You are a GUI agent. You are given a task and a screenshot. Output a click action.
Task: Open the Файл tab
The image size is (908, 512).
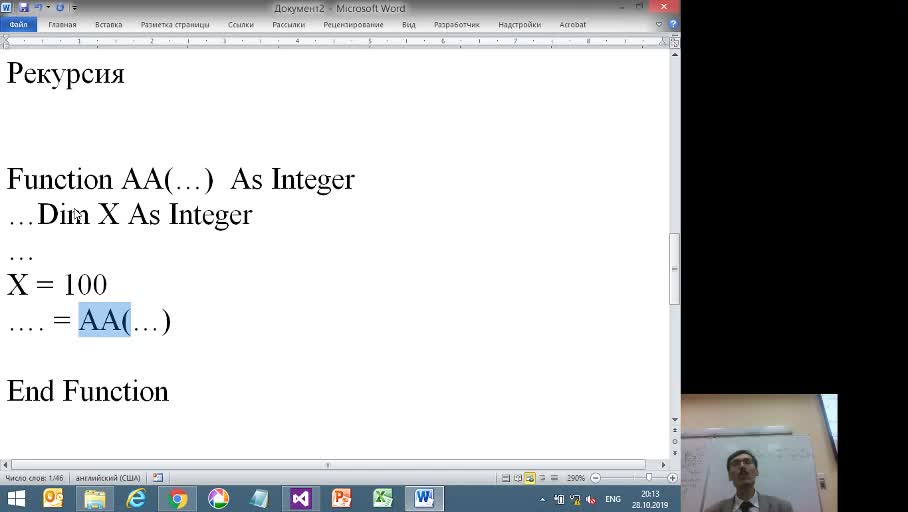19,25
